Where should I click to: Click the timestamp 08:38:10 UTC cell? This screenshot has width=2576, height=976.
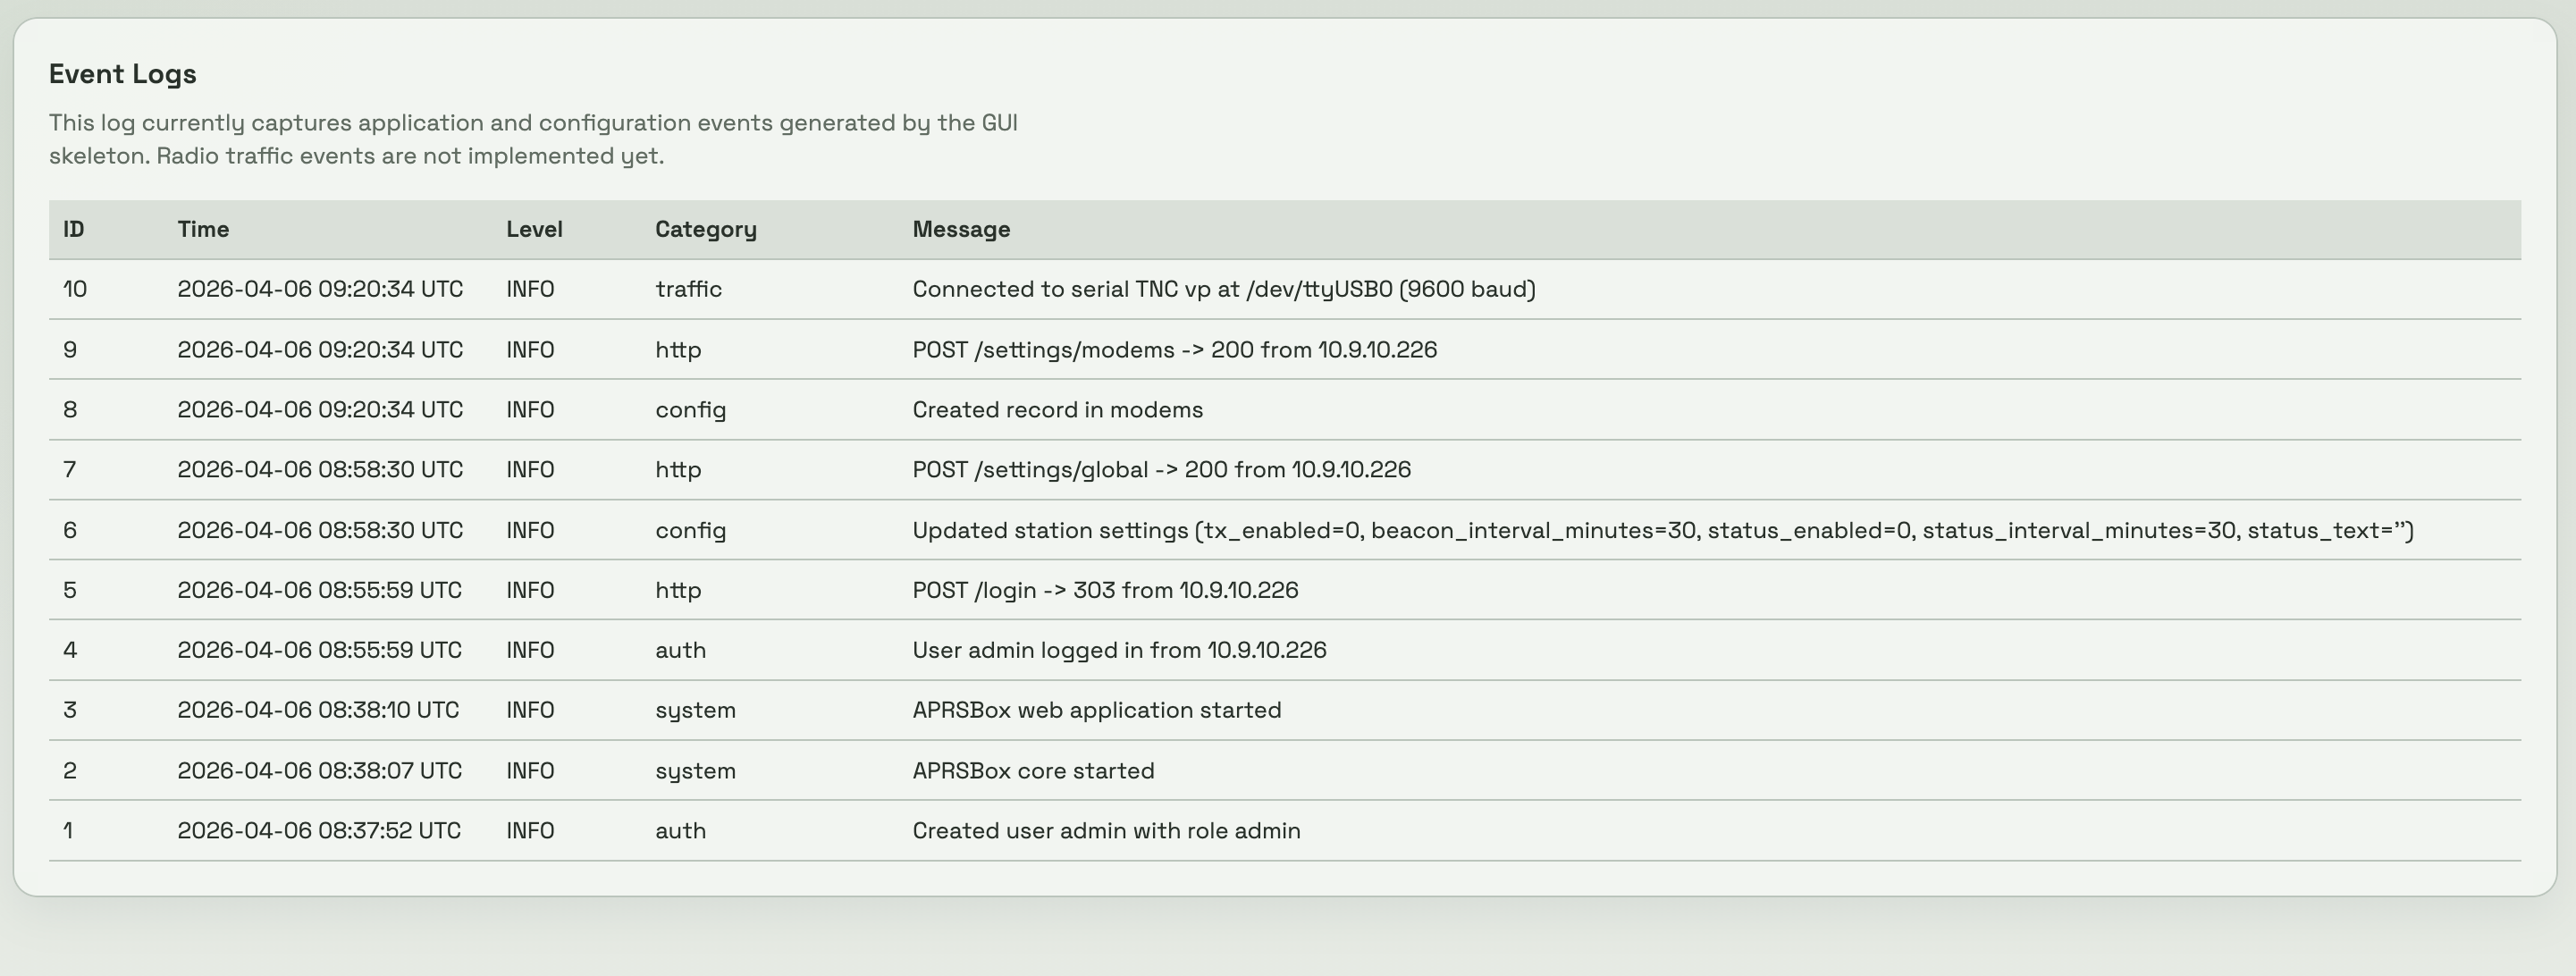click(318, 710)
